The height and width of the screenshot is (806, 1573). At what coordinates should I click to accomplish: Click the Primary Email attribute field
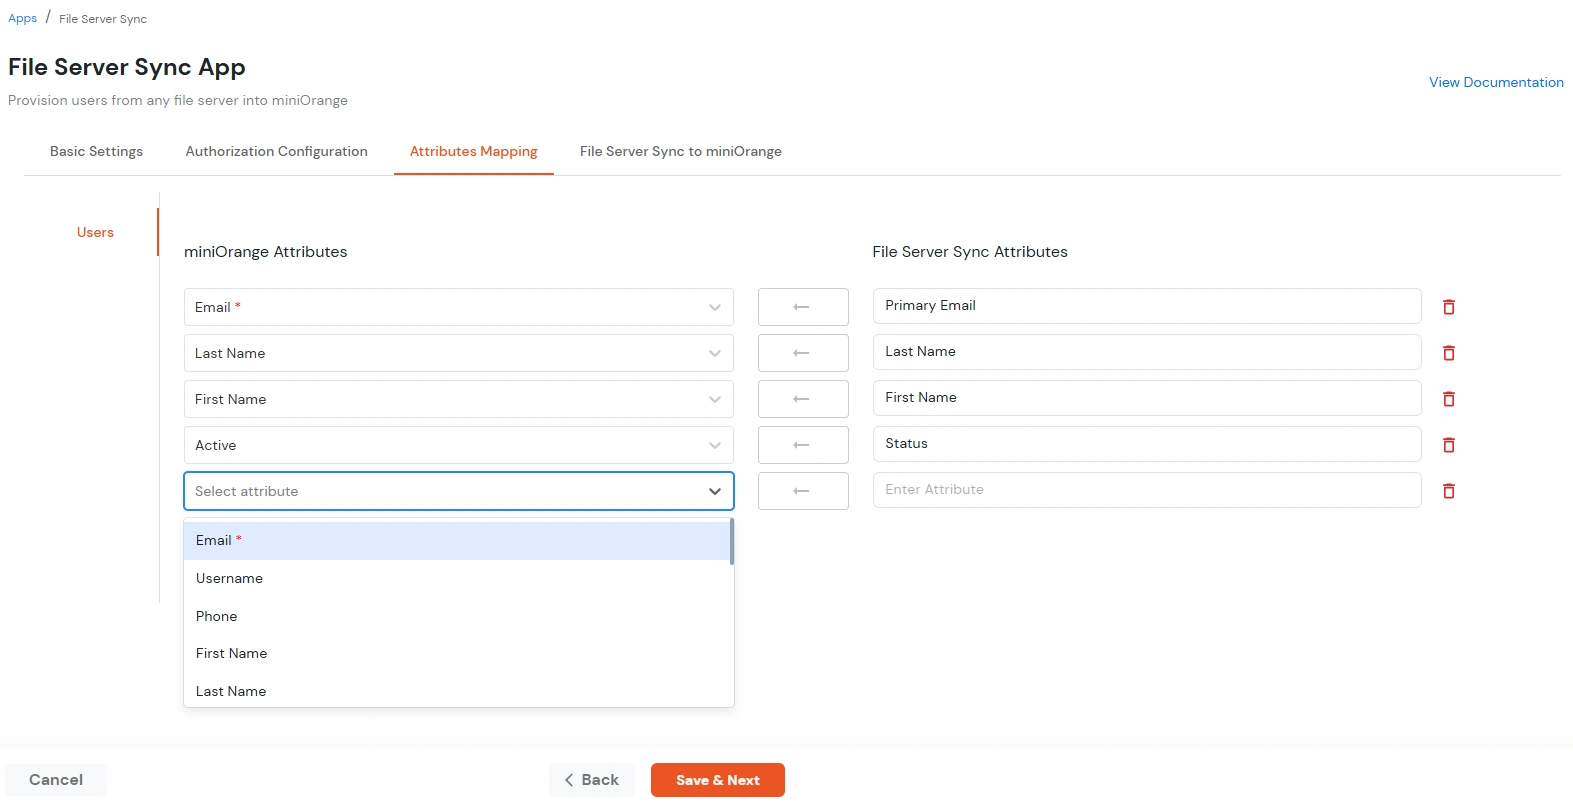coord(1146,305)
